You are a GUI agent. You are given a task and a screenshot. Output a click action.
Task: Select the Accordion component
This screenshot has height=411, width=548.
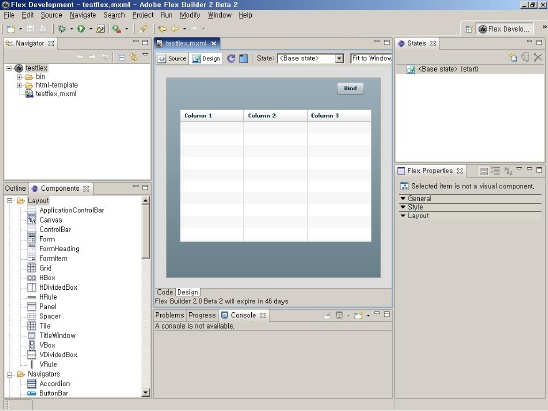[55, 383]
